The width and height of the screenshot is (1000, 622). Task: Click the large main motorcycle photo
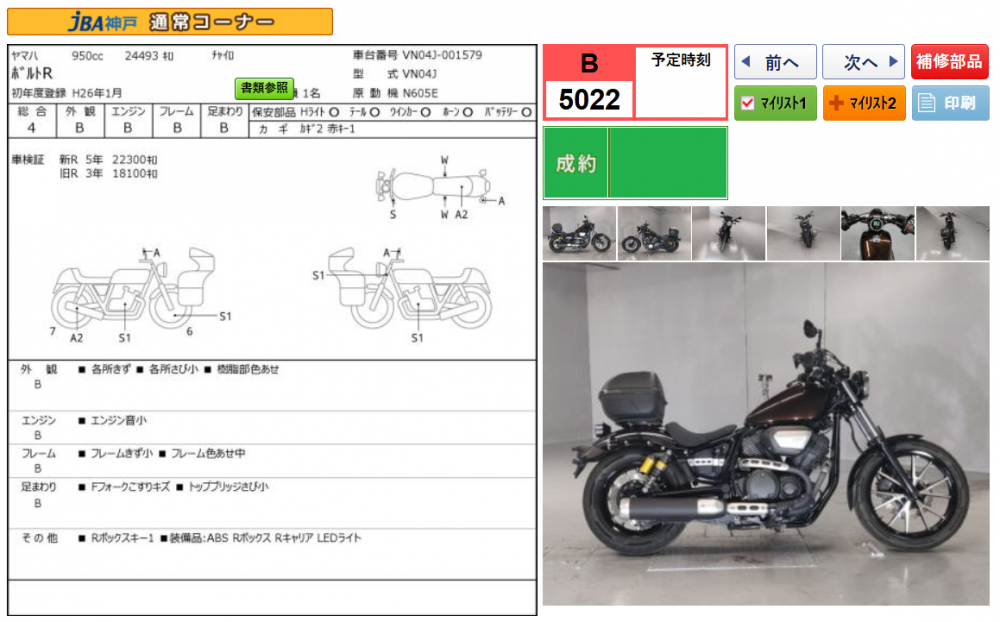pyautogui.click(x=766, y=435)
